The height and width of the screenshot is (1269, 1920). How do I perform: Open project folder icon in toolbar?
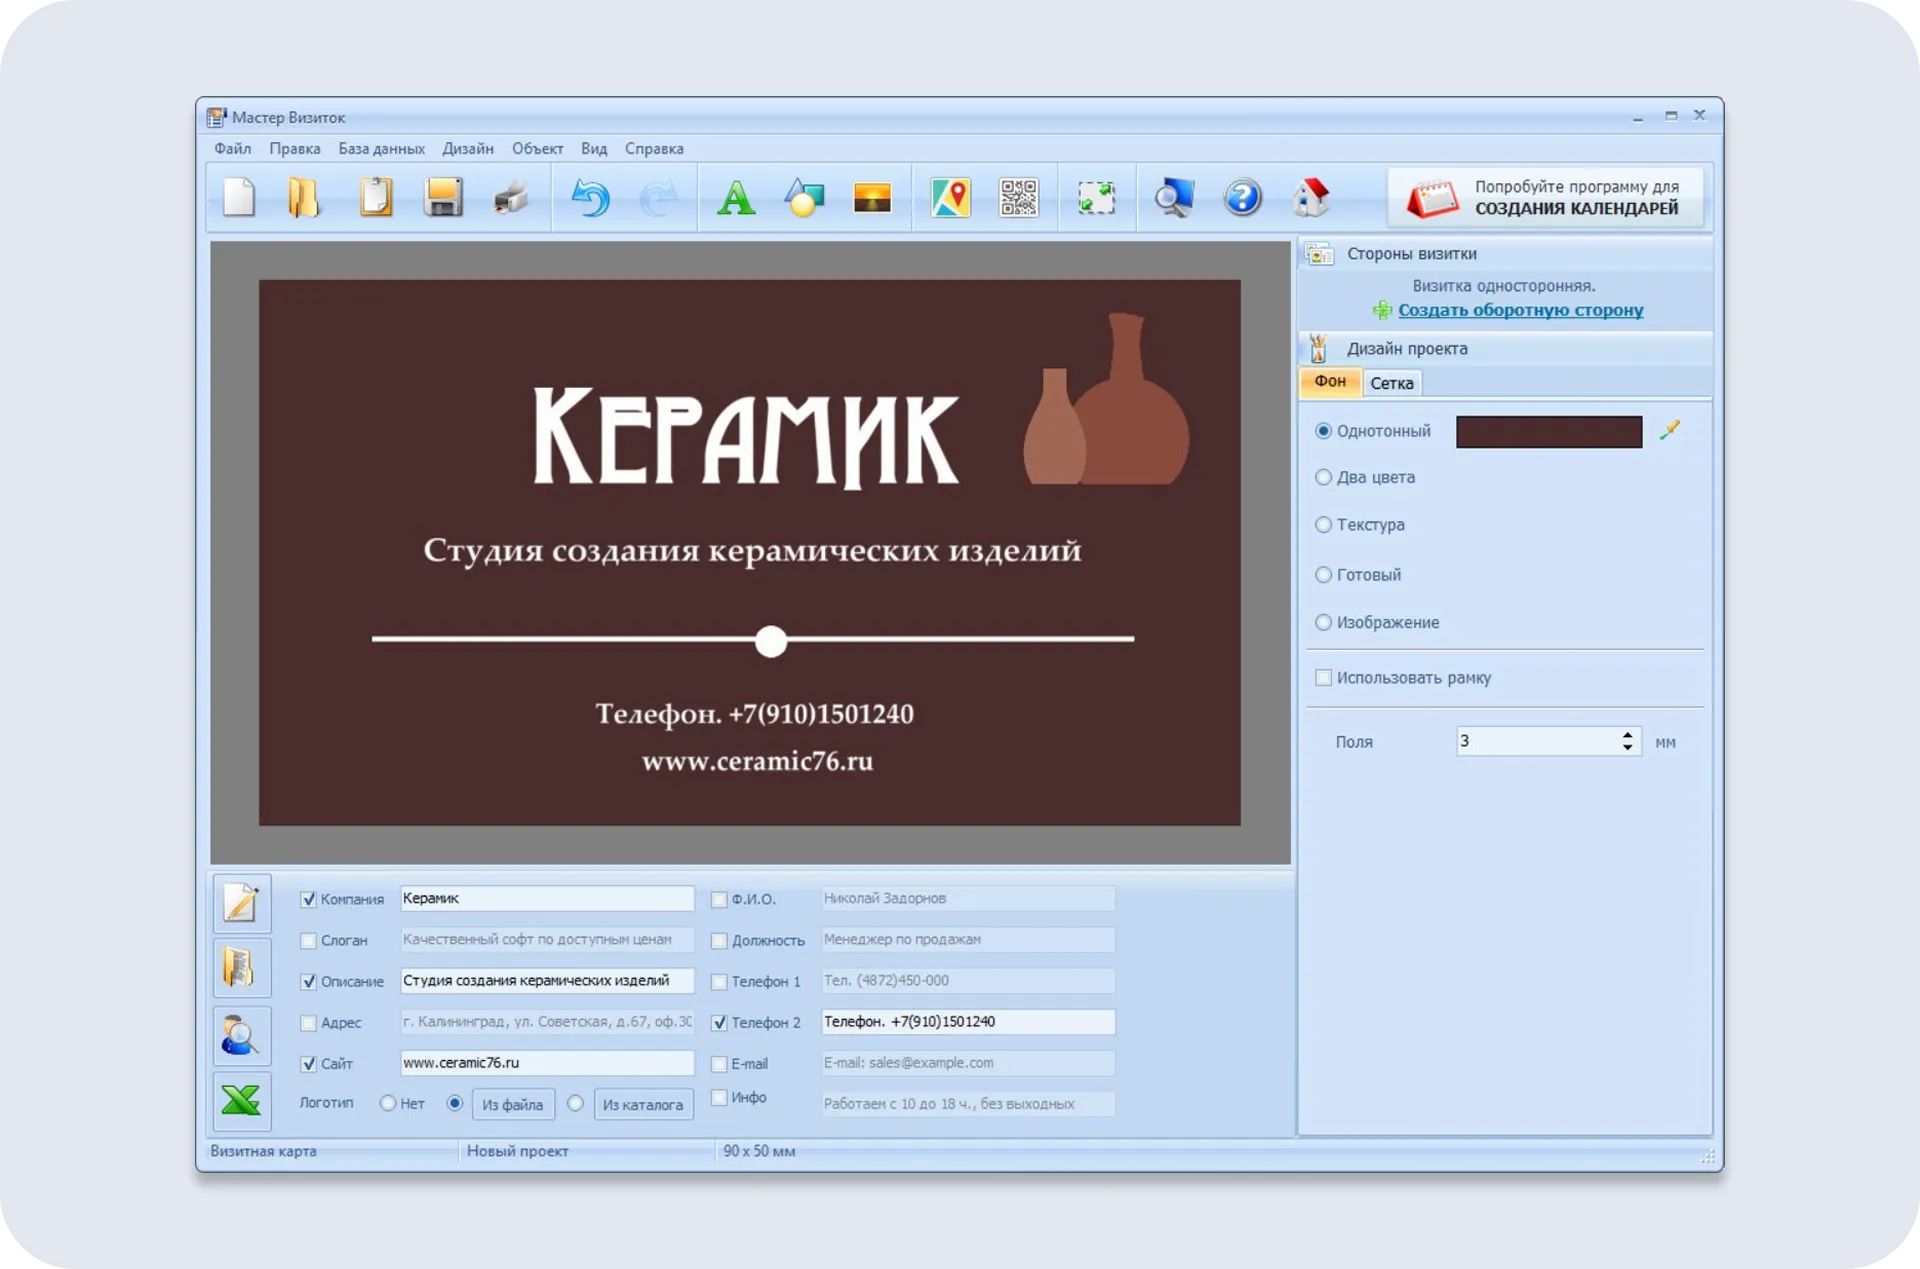[304, 197]
